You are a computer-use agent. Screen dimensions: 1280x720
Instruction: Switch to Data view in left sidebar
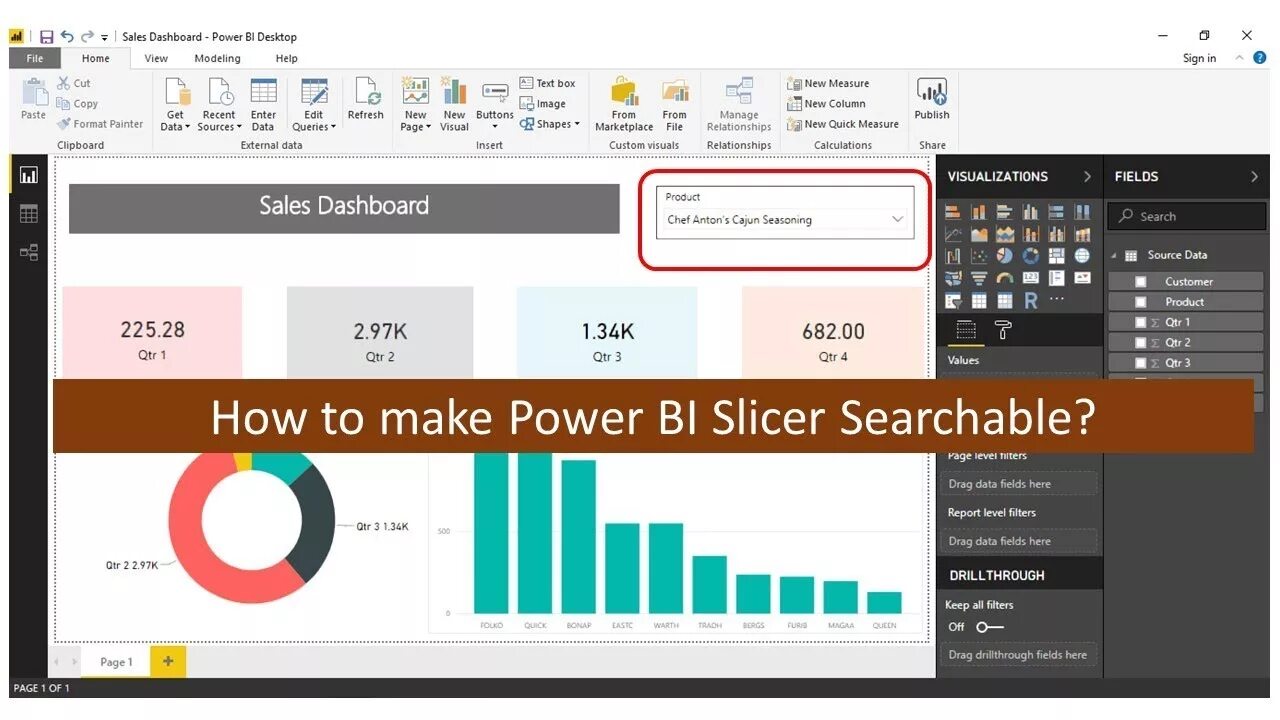29,213
